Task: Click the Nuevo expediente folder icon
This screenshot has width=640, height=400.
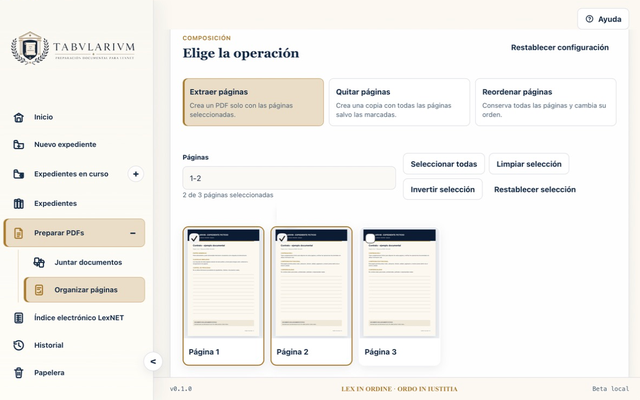Action: point(19,144)
